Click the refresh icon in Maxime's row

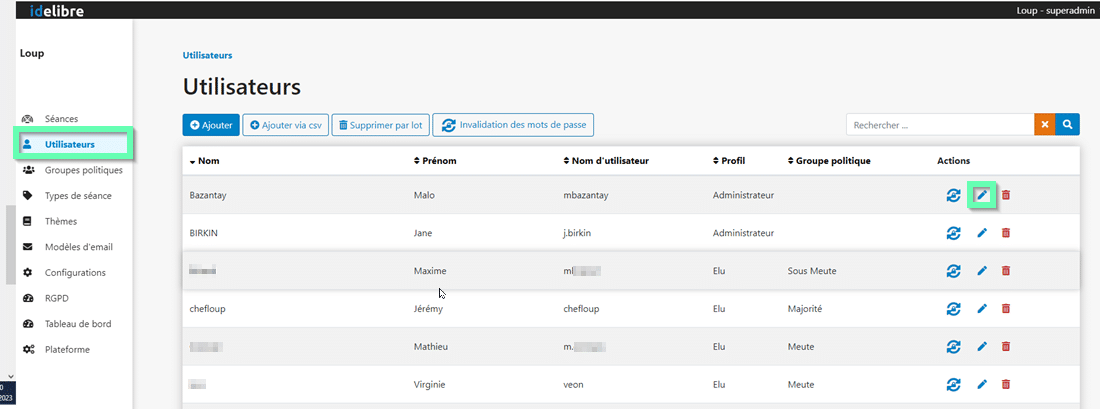(953, 271)
